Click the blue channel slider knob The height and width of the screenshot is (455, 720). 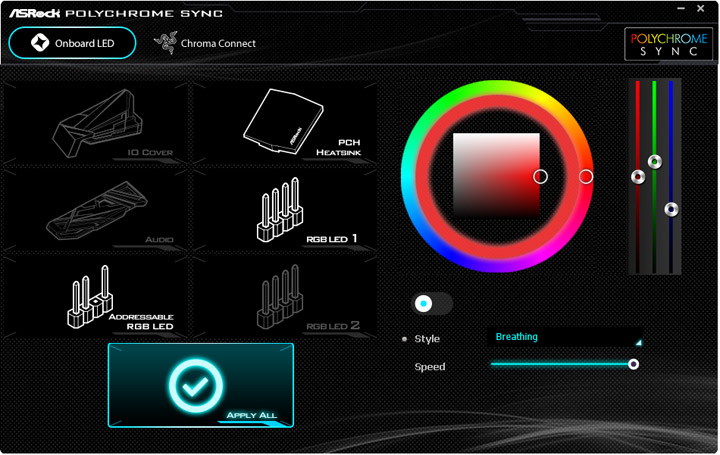[x=671, y=209]
